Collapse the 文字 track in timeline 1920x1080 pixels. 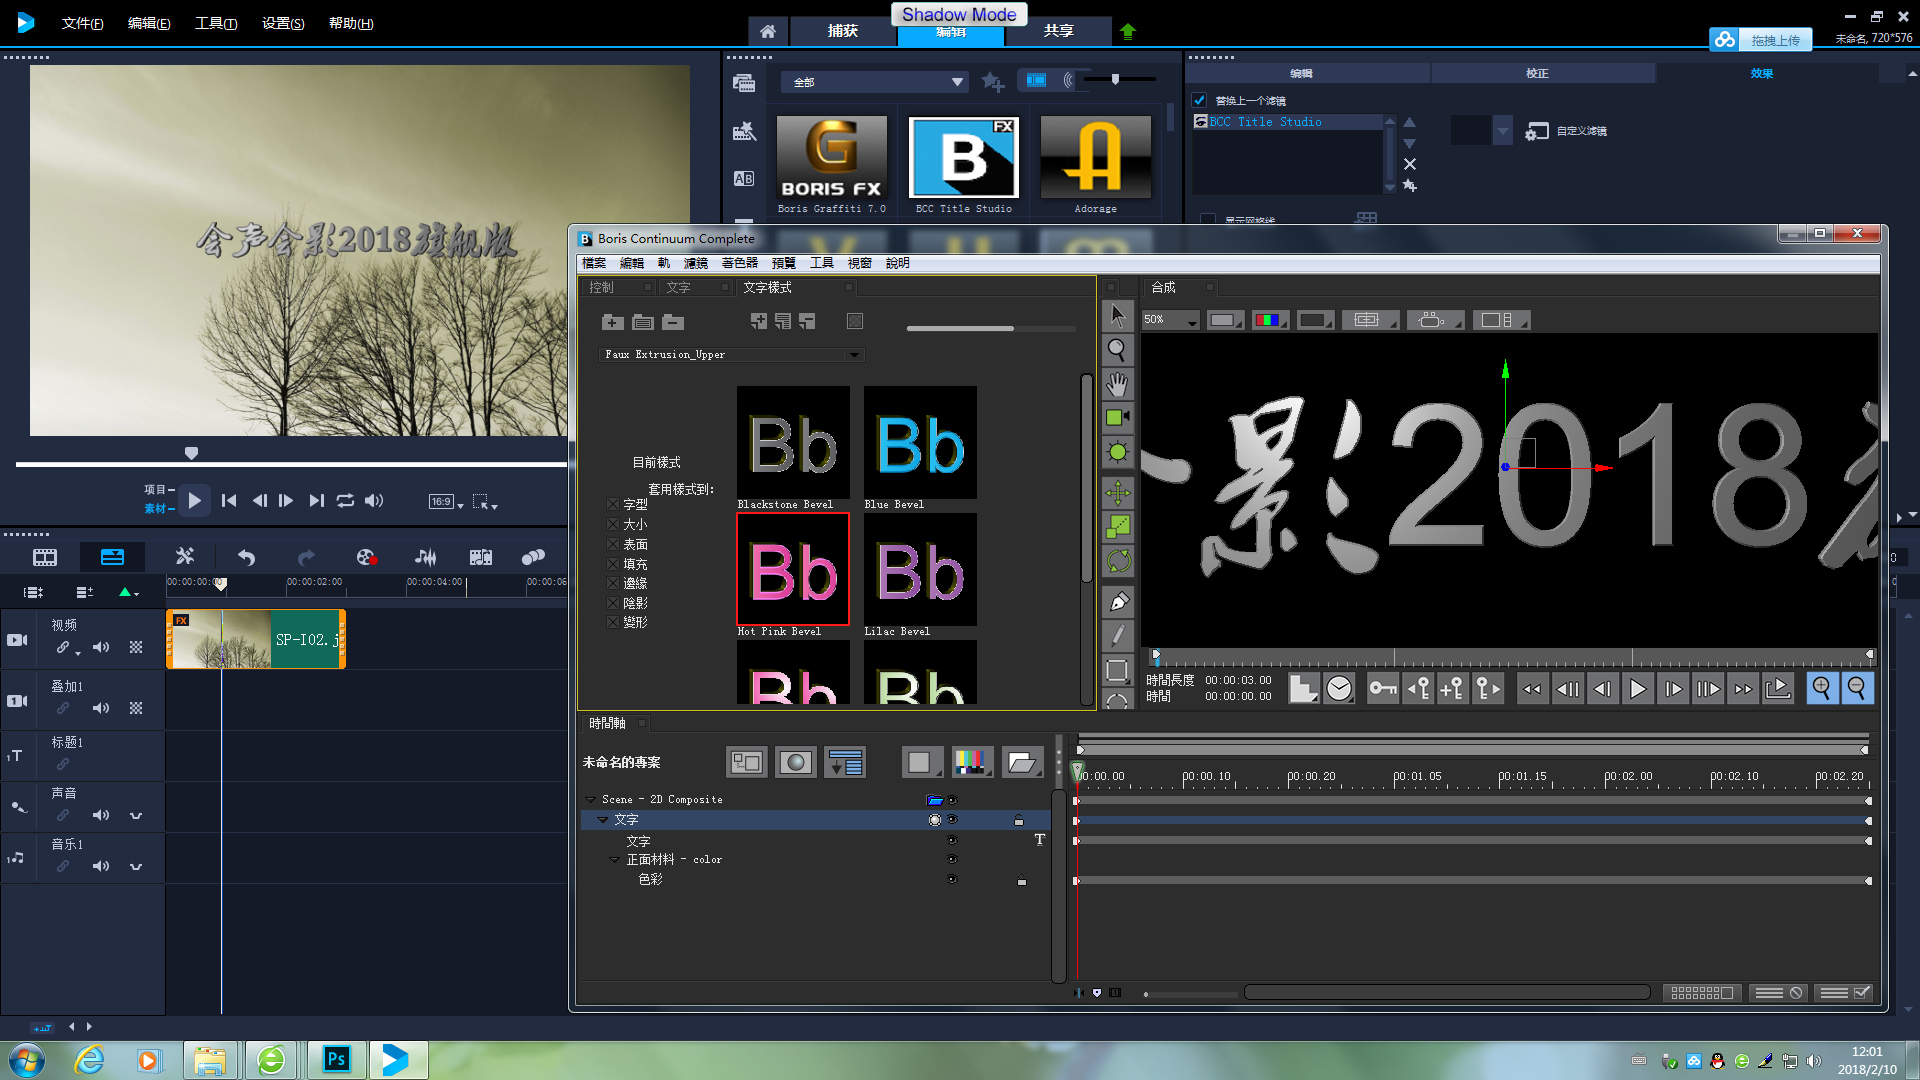pos(602,820)
